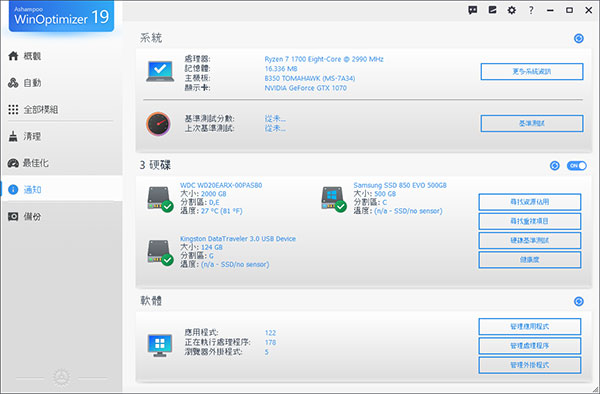
Task: Open the 備份 section
Action: tap(61, 217)
